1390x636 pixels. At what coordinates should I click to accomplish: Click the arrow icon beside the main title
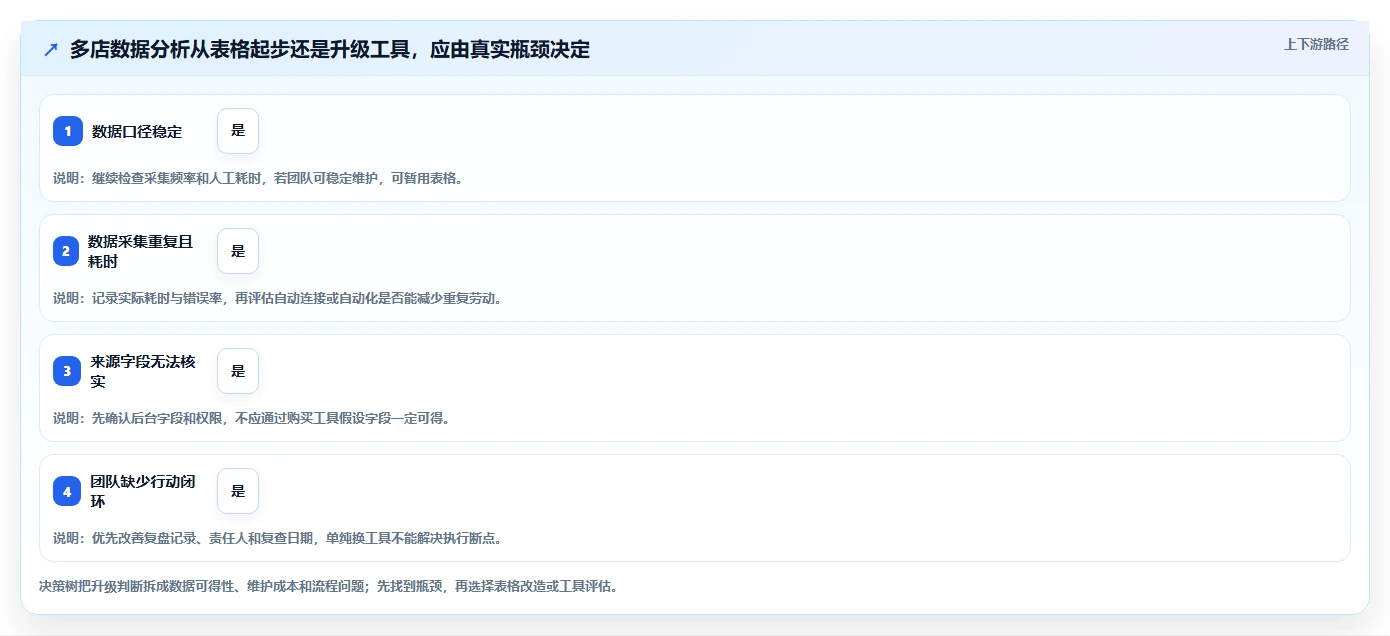pos(51,49)
